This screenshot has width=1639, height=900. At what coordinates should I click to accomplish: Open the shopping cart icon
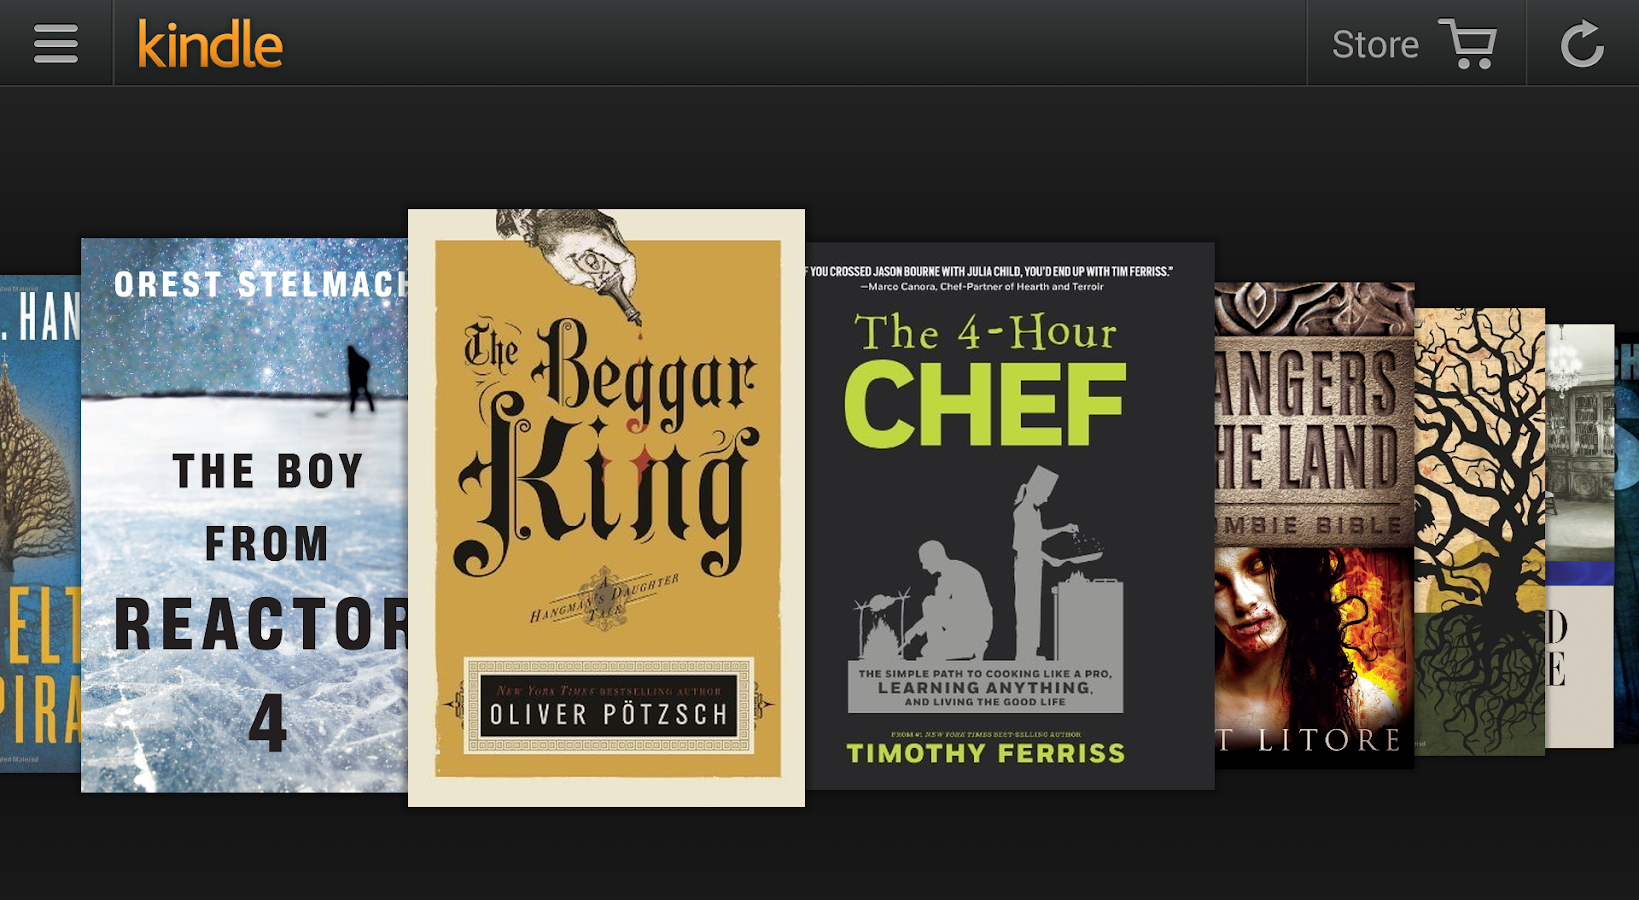[x=1467, y=44]
